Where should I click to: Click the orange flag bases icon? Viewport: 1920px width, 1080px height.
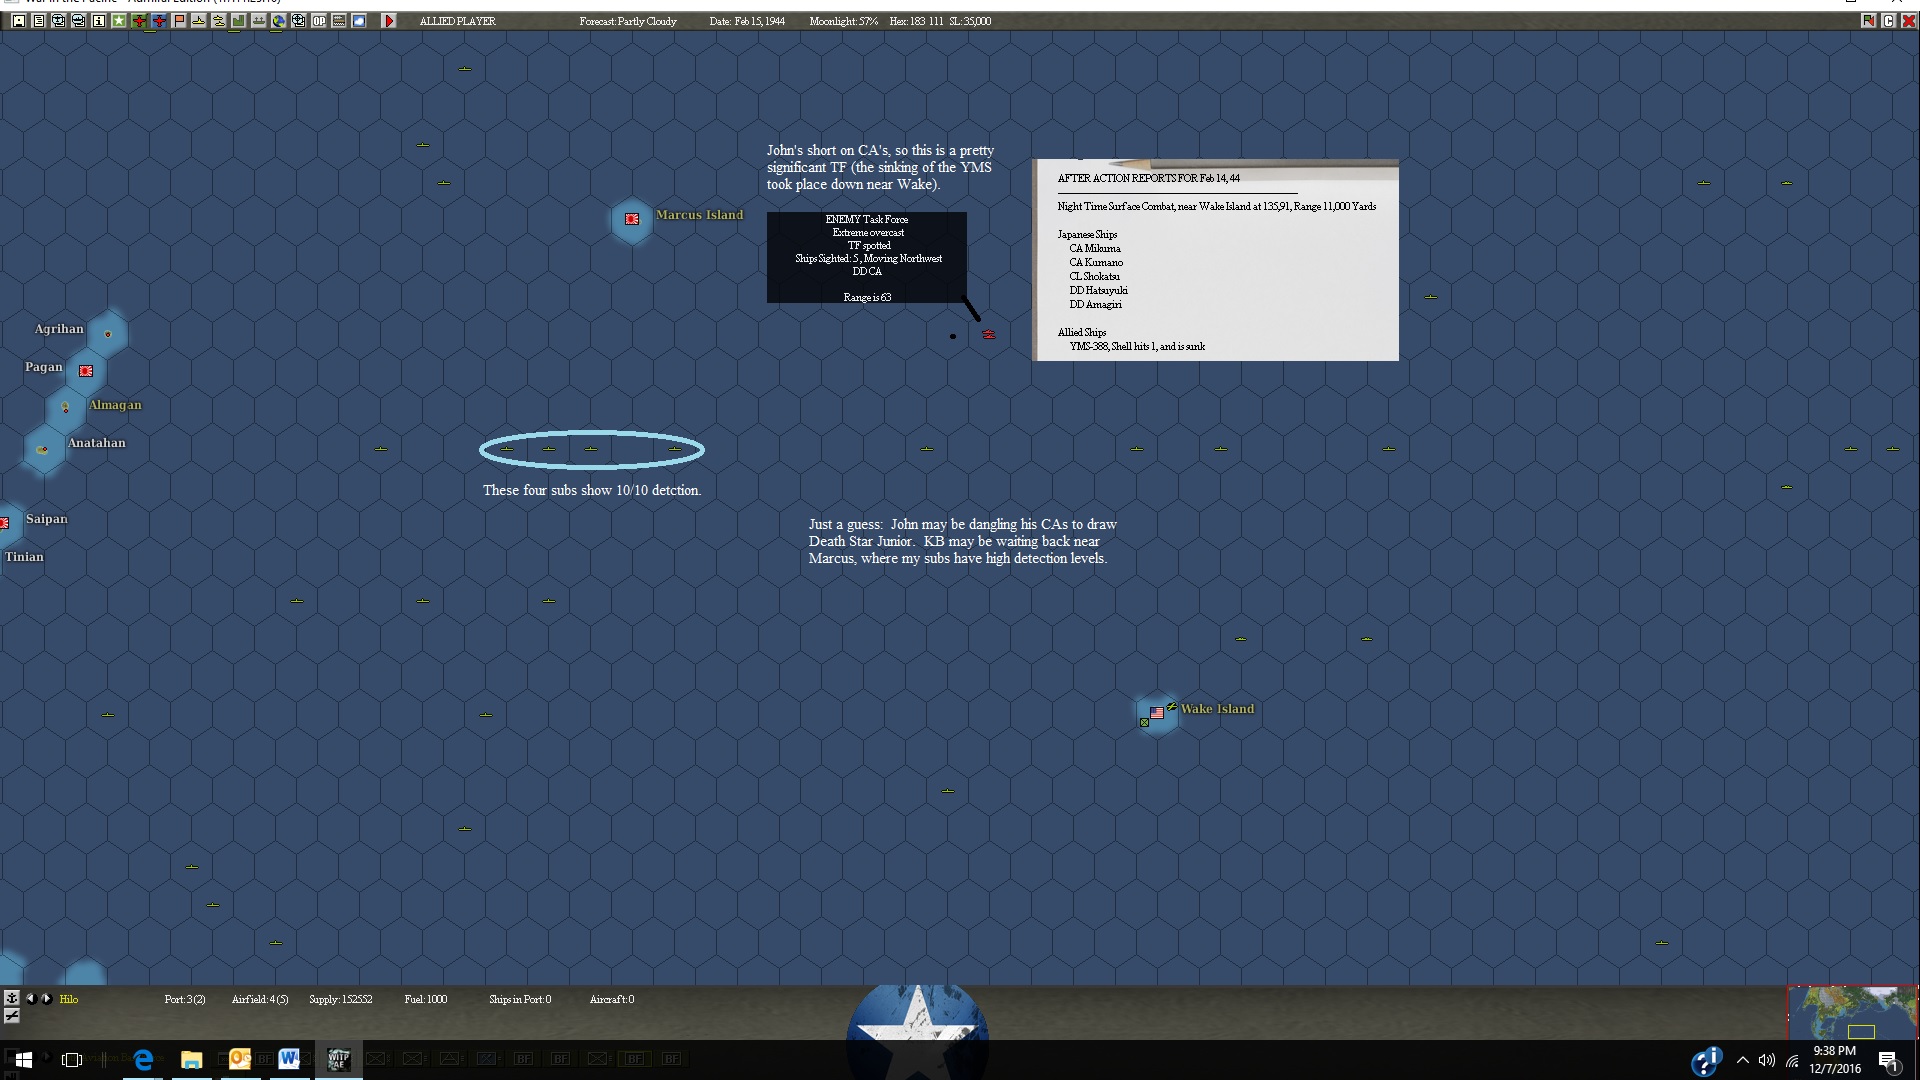(x=179, y=21)
